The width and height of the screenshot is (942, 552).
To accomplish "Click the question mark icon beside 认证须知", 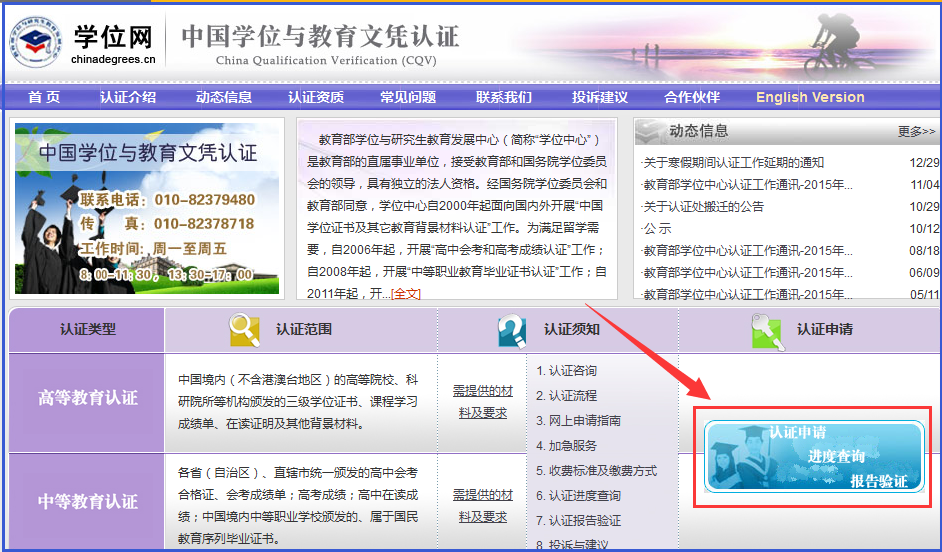I will tap(511, 329).
